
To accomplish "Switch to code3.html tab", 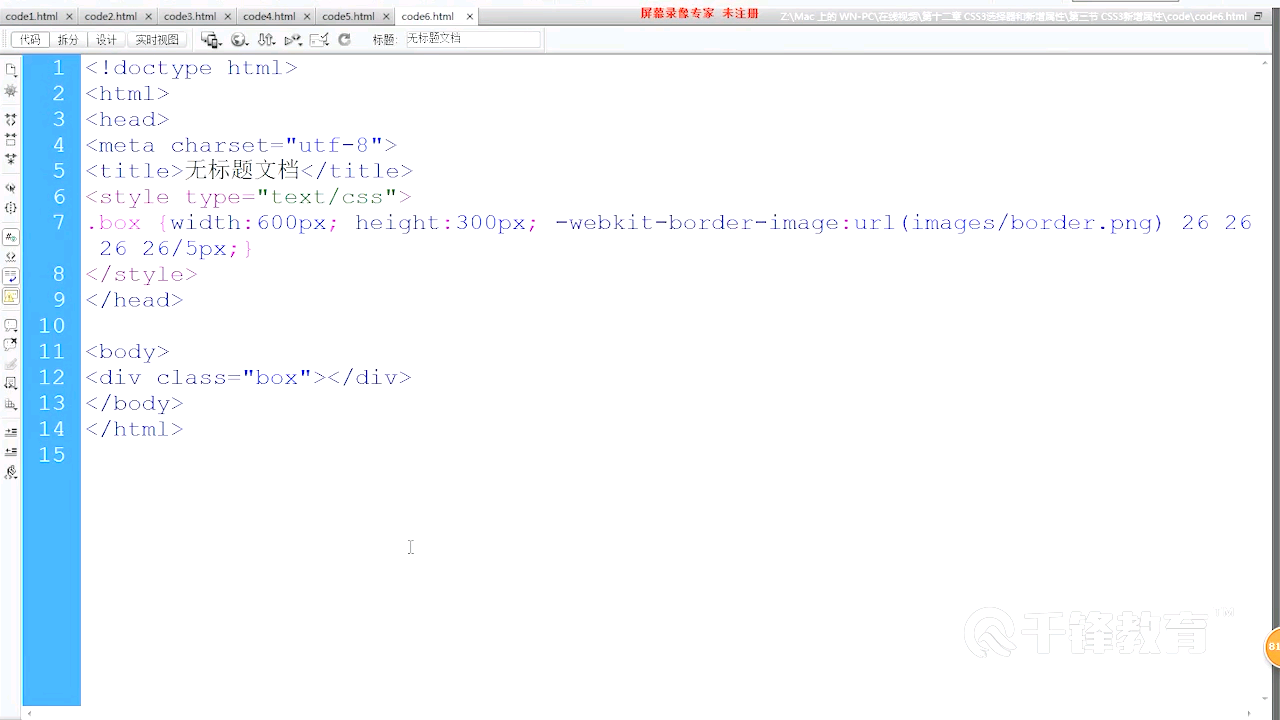I will coord(190,16).
